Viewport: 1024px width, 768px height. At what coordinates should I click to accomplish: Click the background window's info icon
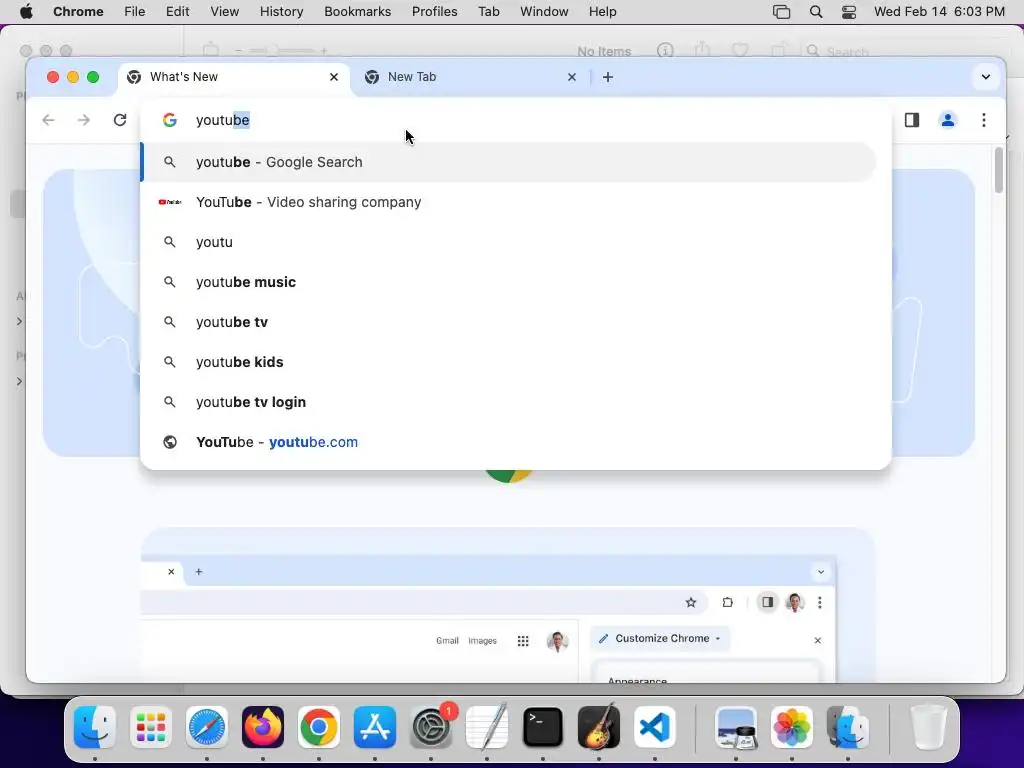click(665, 50)
